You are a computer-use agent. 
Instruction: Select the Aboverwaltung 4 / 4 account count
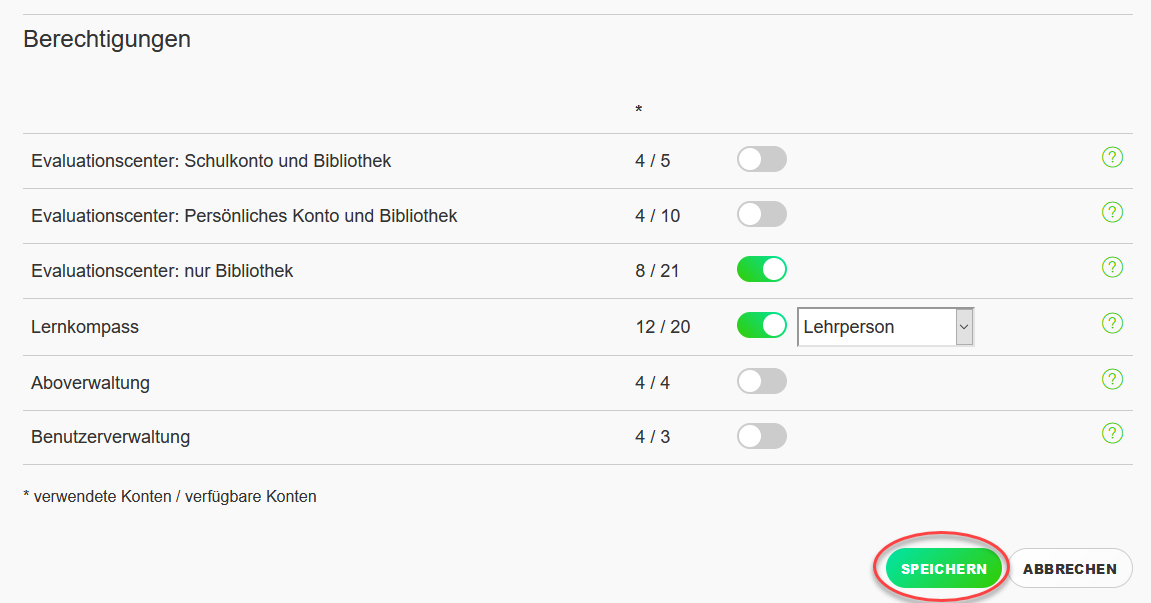coord(652,383)
